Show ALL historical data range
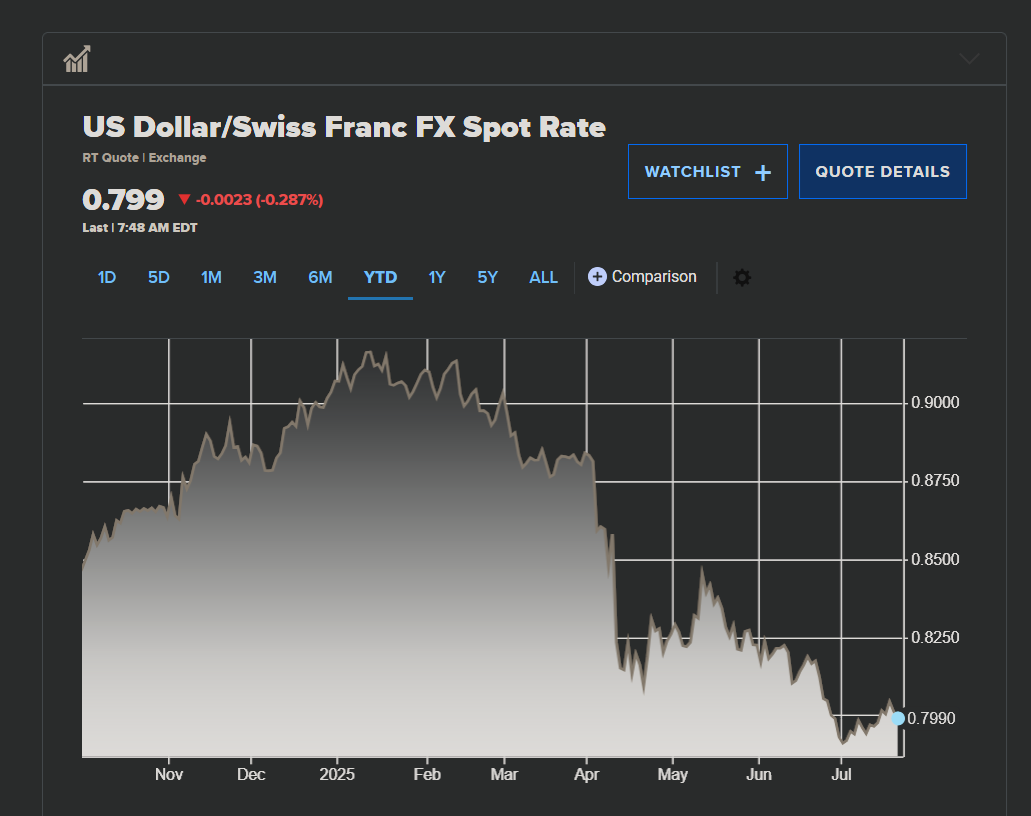This screenshot has width=1031, height=816. (x=543, y=277)
